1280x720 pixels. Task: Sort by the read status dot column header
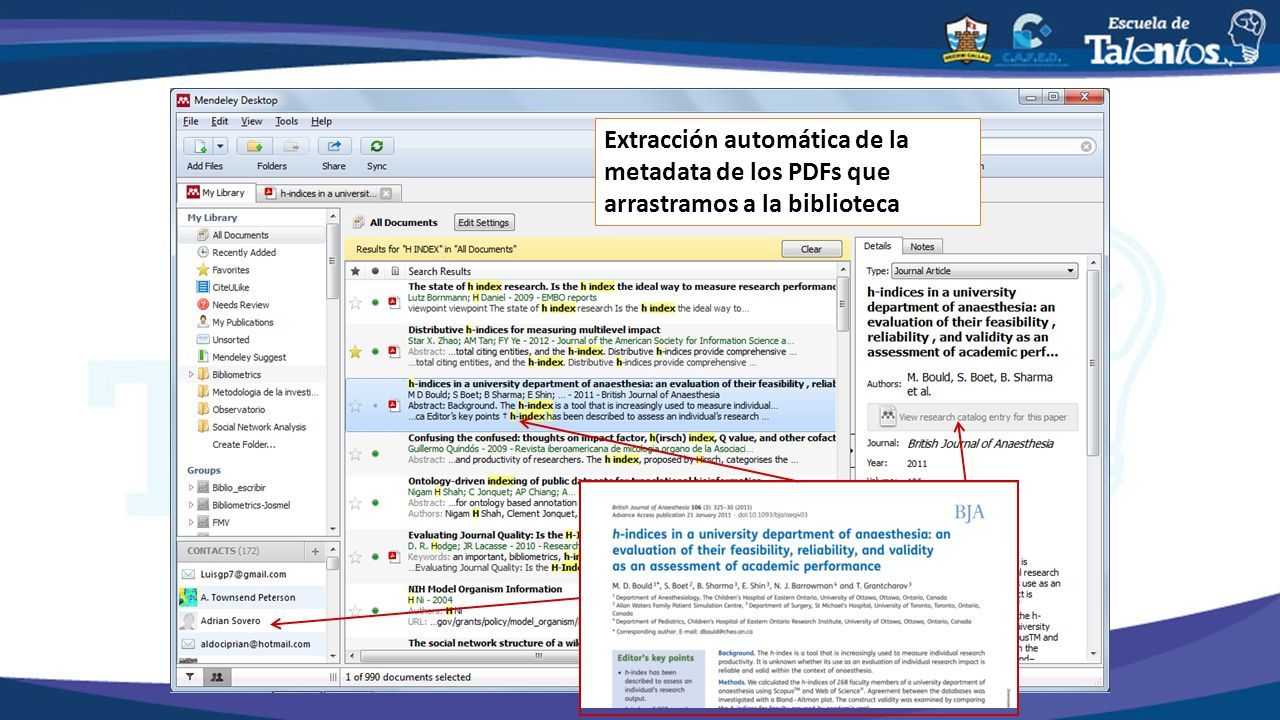[x=375, y=271]
